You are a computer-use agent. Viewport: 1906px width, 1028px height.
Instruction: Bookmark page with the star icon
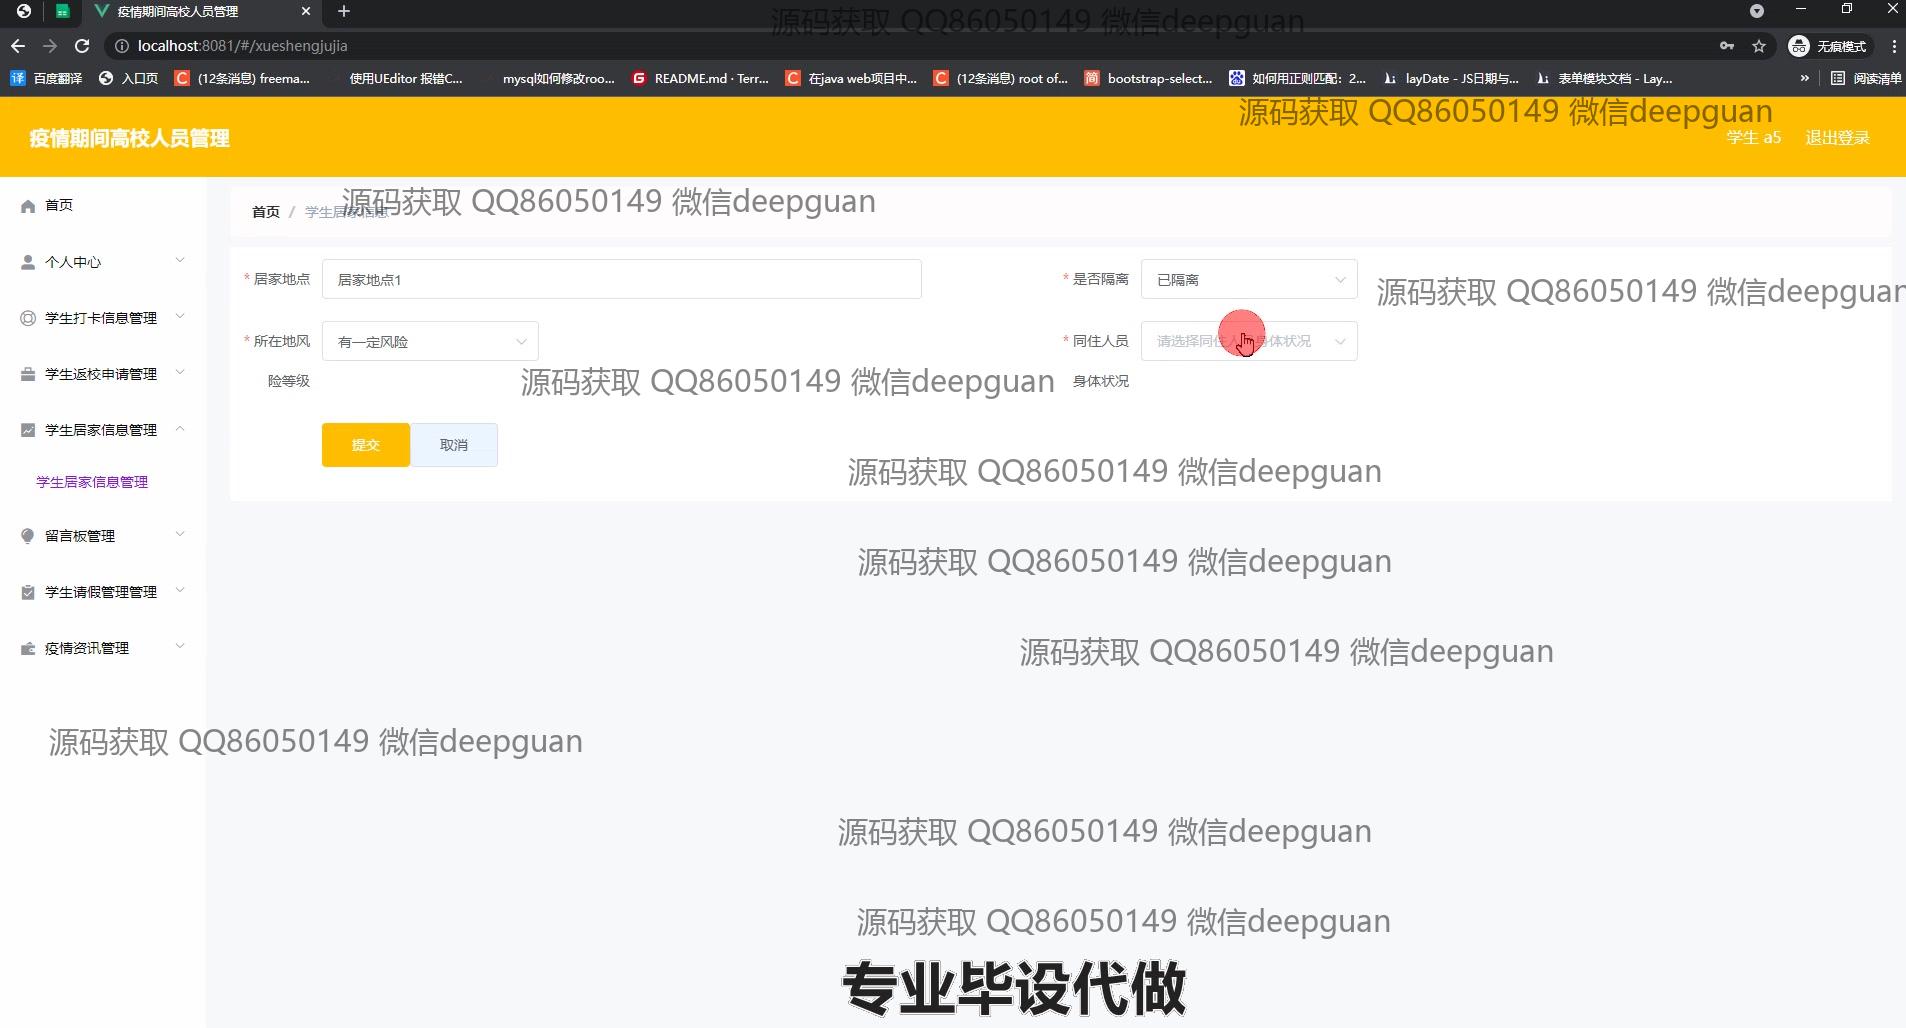tap(1759, 46)
